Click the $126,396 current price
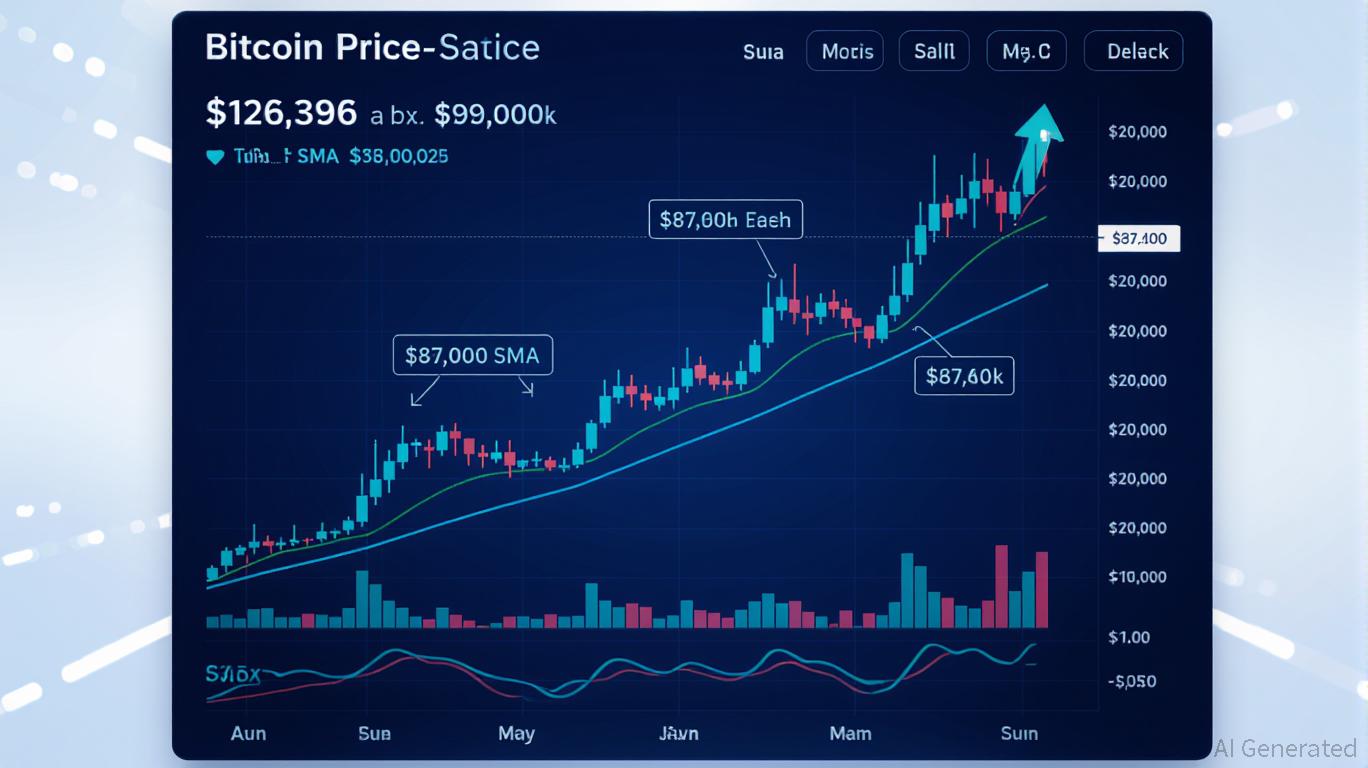Image resolution: width=1368 pixels, height=768 pixels. 281,113
